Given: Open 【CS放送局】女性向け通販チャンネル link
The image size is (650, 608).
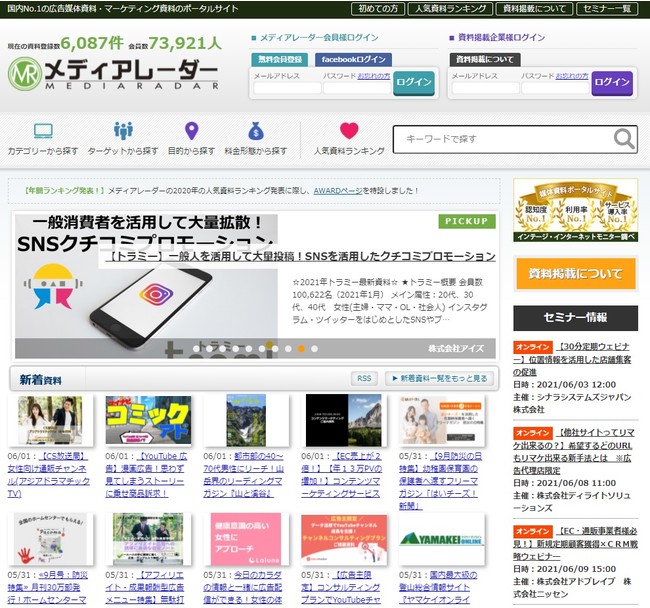Looking at the screenshot, I should 49,475.
